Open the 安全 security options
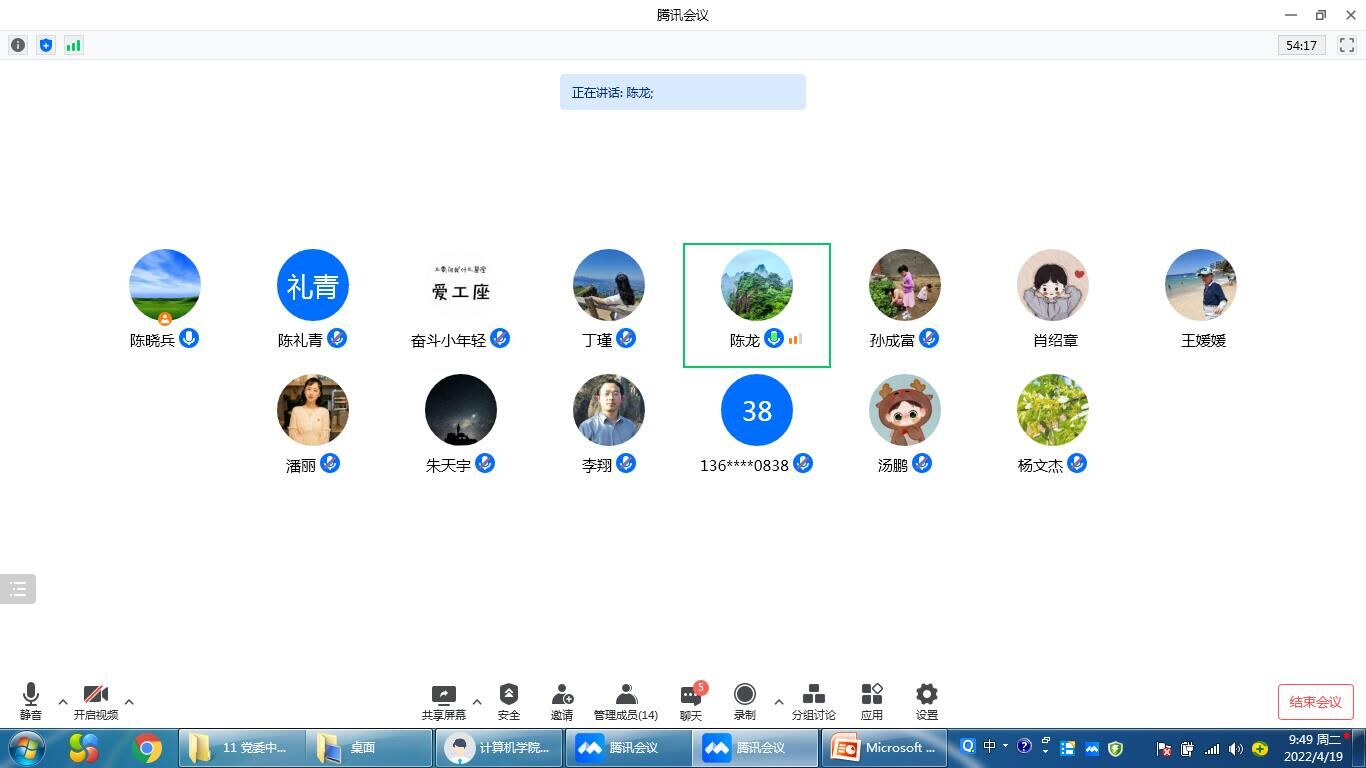1366x768 pixels. pos(509,701)
